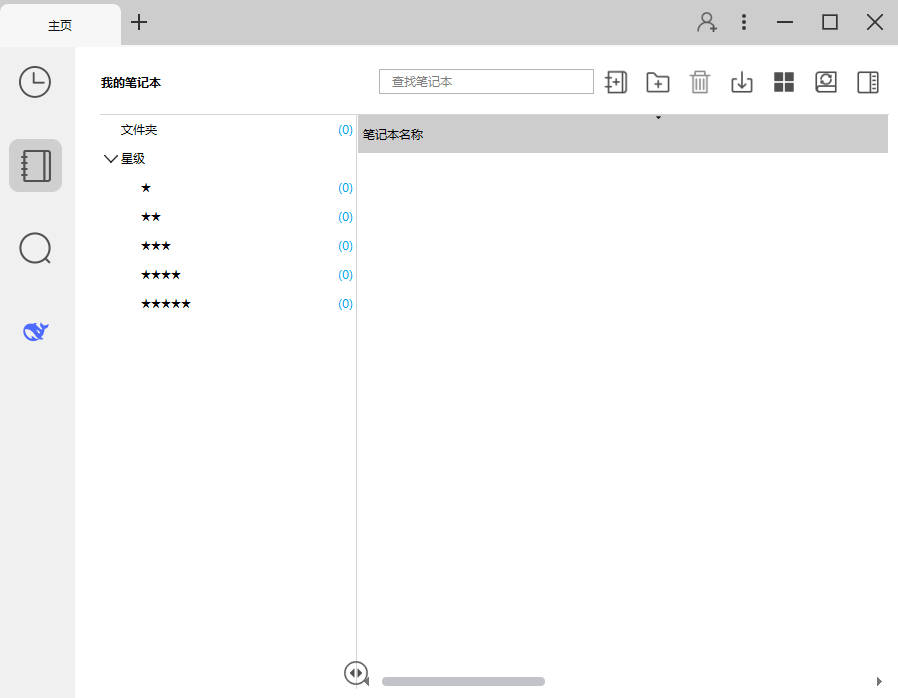Click the scrollbar right arrow
Screen dimensions: 898x698
(x=879, y=681)
